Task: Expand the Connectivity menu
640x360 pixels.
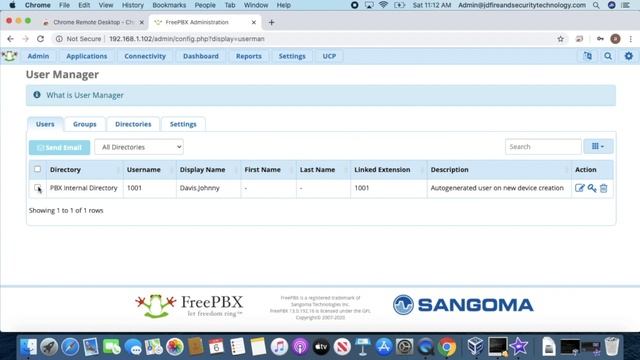Action: (145, 56)
